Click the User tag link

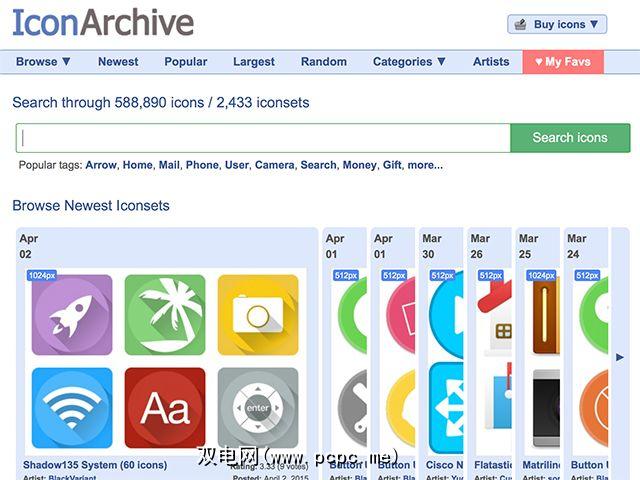coord(237,165)
